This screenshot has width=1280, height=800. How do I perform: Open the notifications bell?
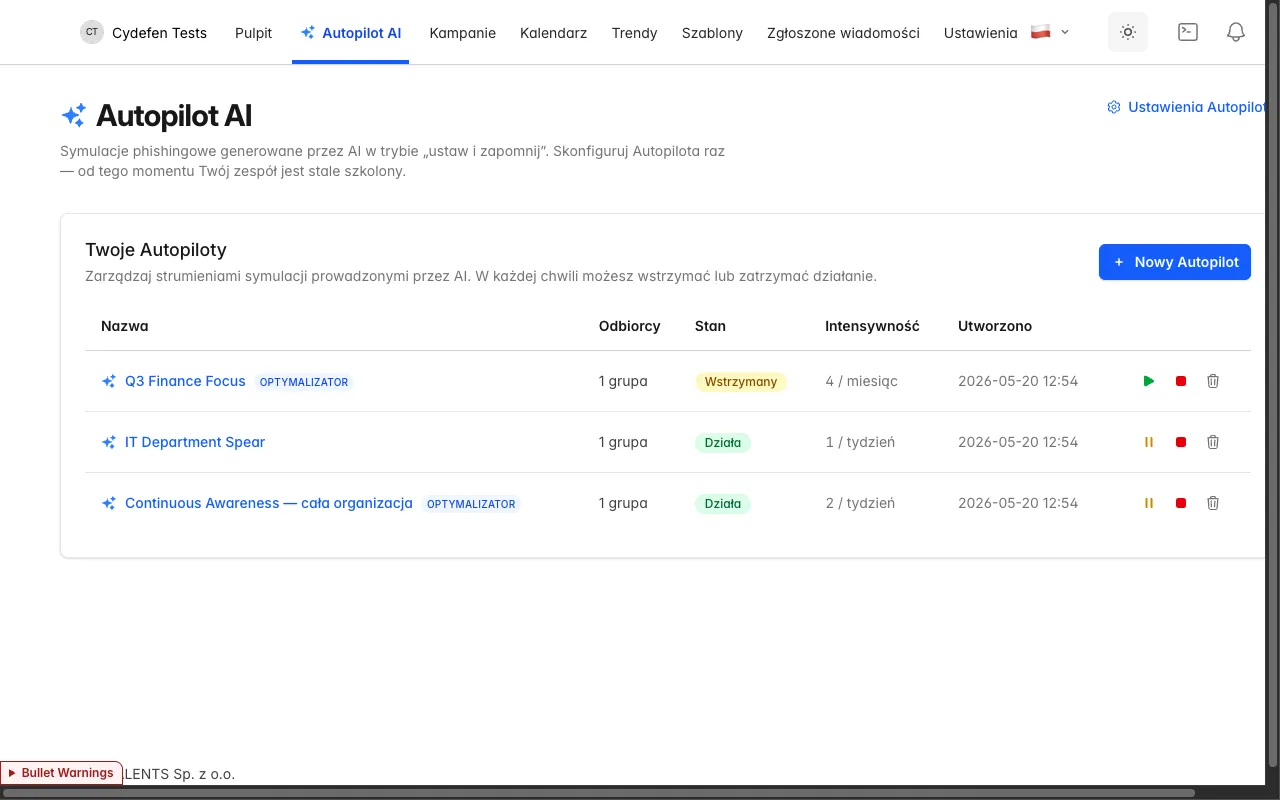pos(1236,32)
